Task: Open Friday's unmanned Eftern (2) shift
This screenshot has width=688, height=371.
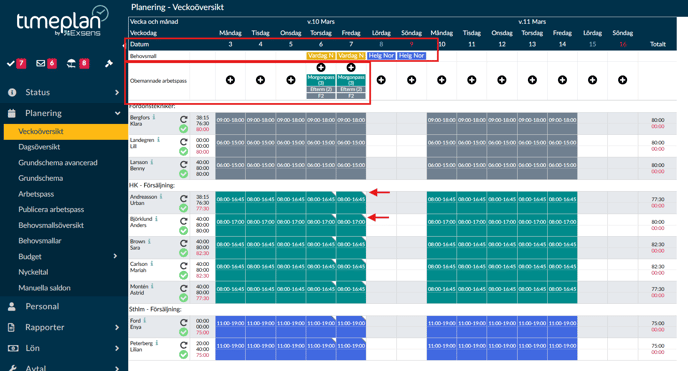Action: point(351,89)
